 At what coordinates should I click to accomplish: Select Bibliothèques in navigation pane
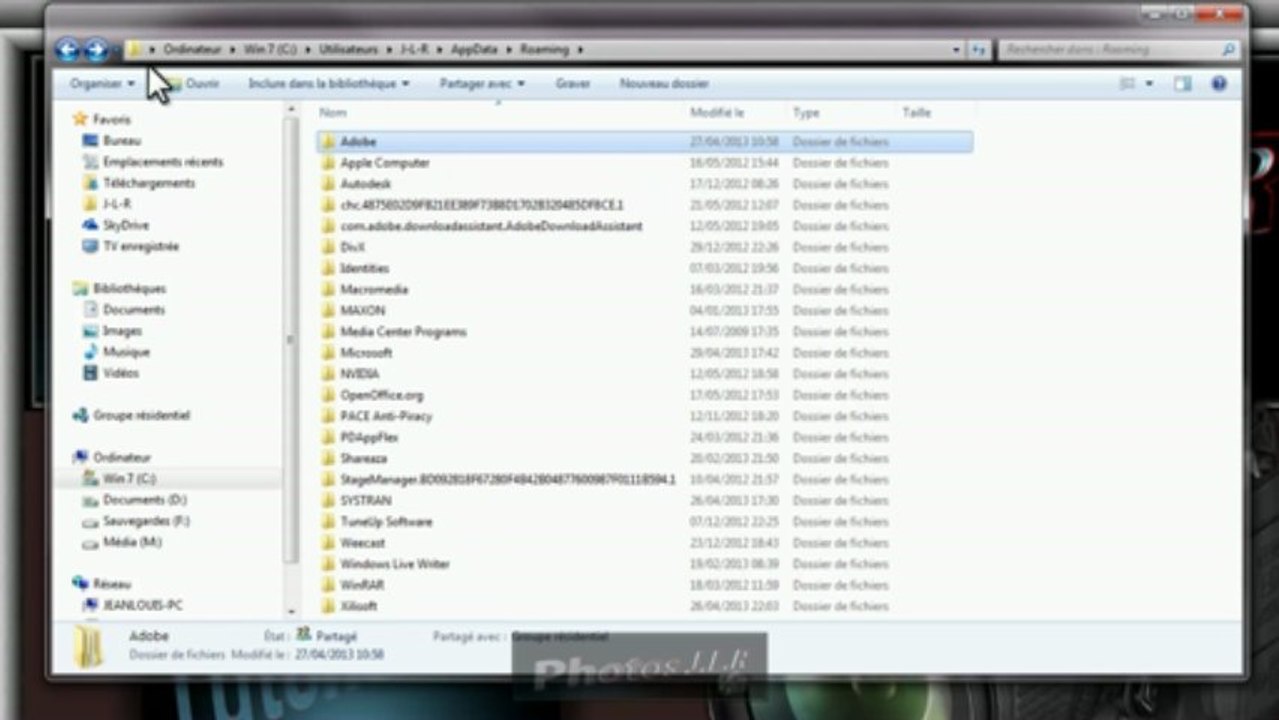(129, 288)
